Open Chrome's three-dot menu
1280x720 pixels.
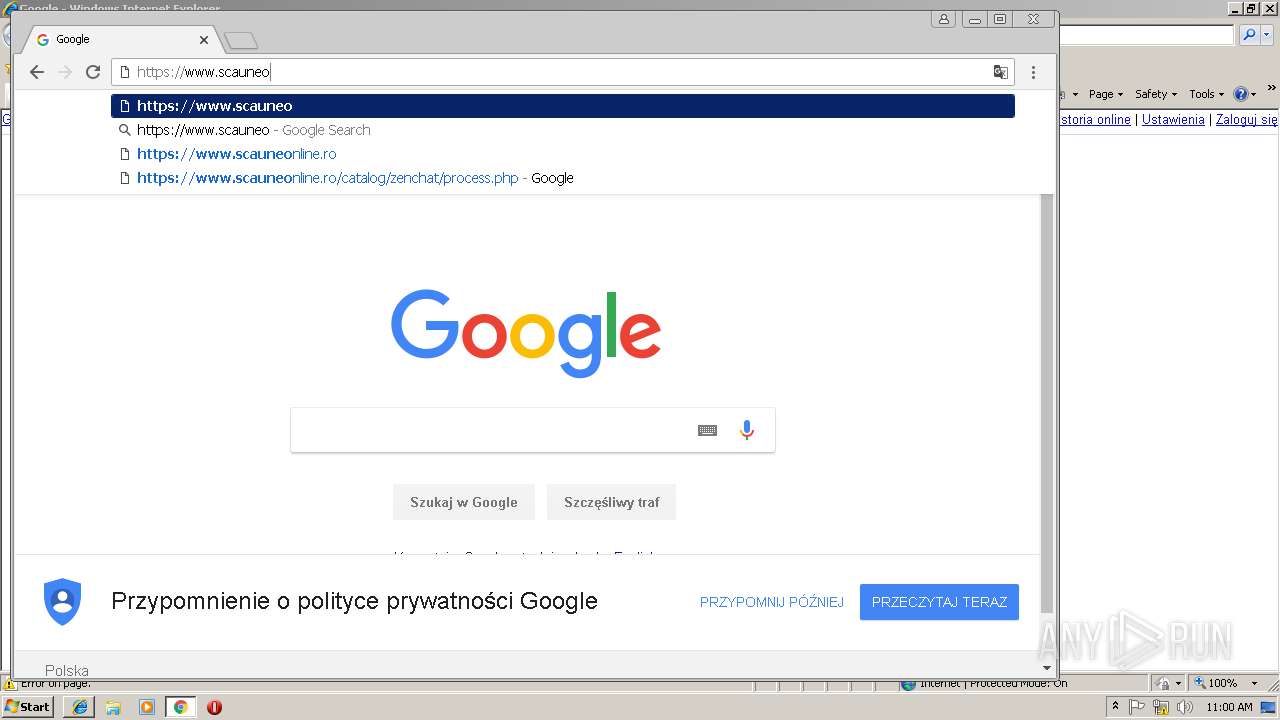1033,72
